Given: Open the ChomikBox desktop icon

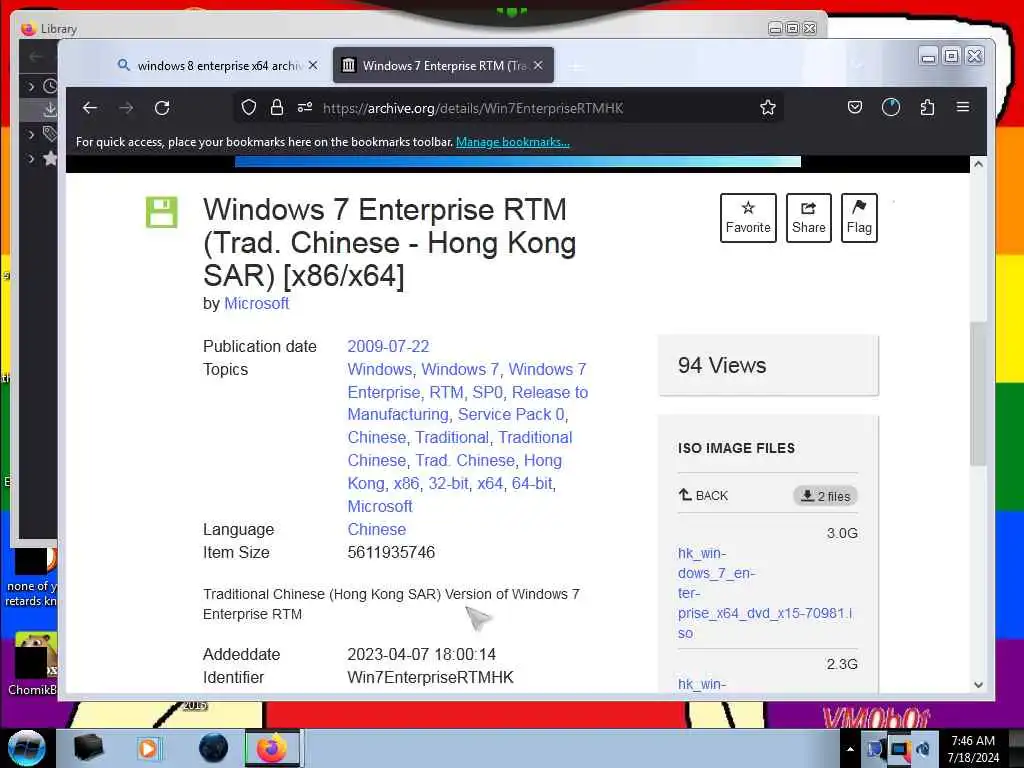Looking at the screenshot, I should tap(33, 664).
